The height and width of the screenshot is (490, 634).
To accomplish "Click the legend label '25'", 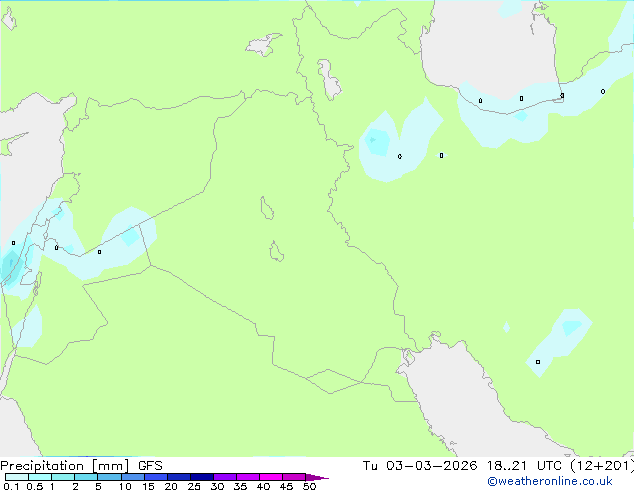I will click(x=194, y=486).
